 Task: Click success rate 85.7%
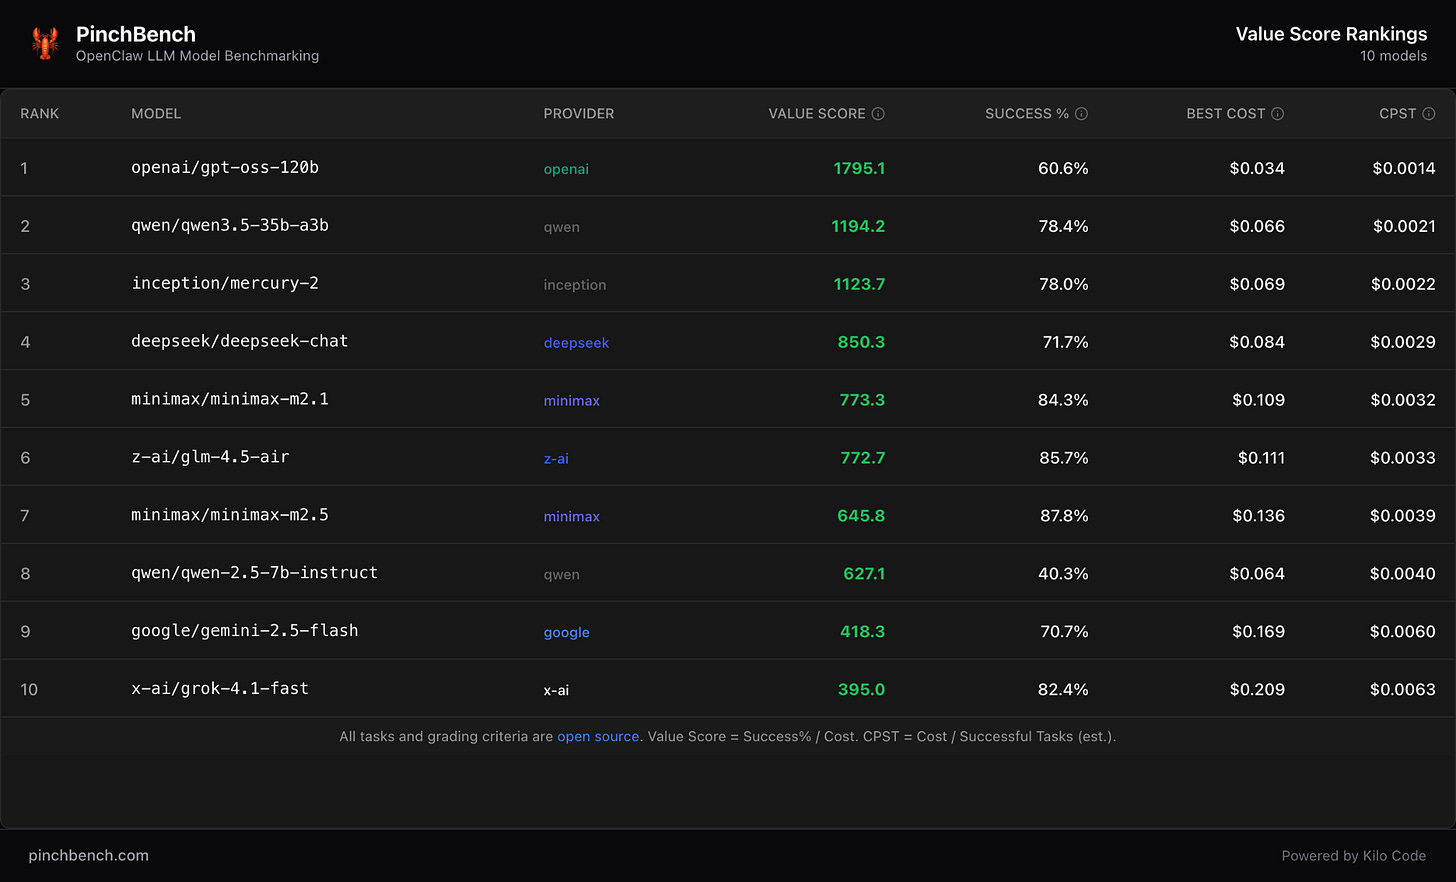1064,459
